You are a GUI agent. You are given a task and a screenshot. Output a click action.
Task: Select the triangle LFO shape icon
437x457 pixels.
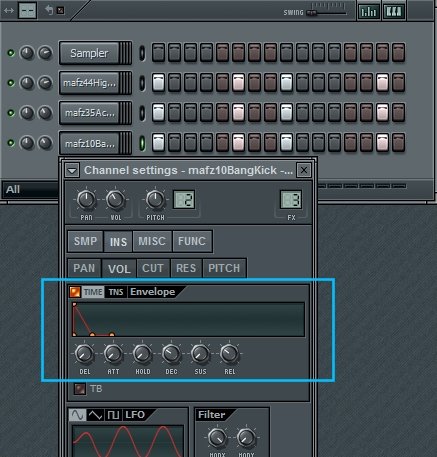coord(95,415)
